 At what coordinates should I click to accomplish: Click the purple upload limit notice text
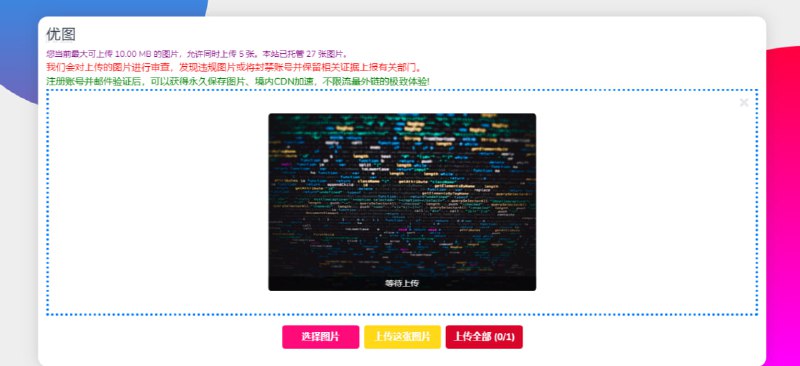[197, 54]
